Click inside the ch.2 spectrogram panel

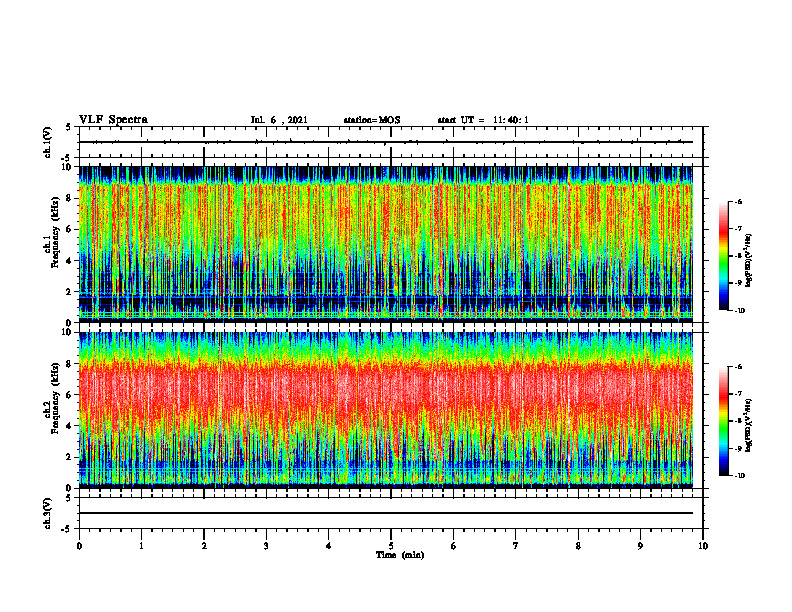tap(386, 410)
